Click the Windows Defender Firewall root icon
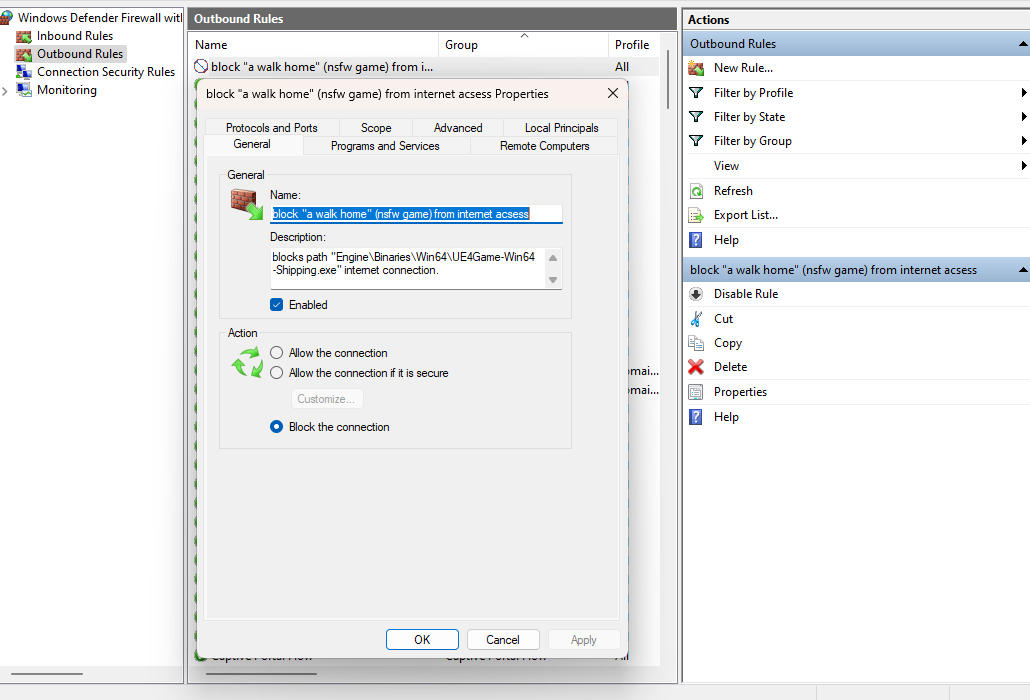Screen dimensions: 1030x700 pos(7,18)
